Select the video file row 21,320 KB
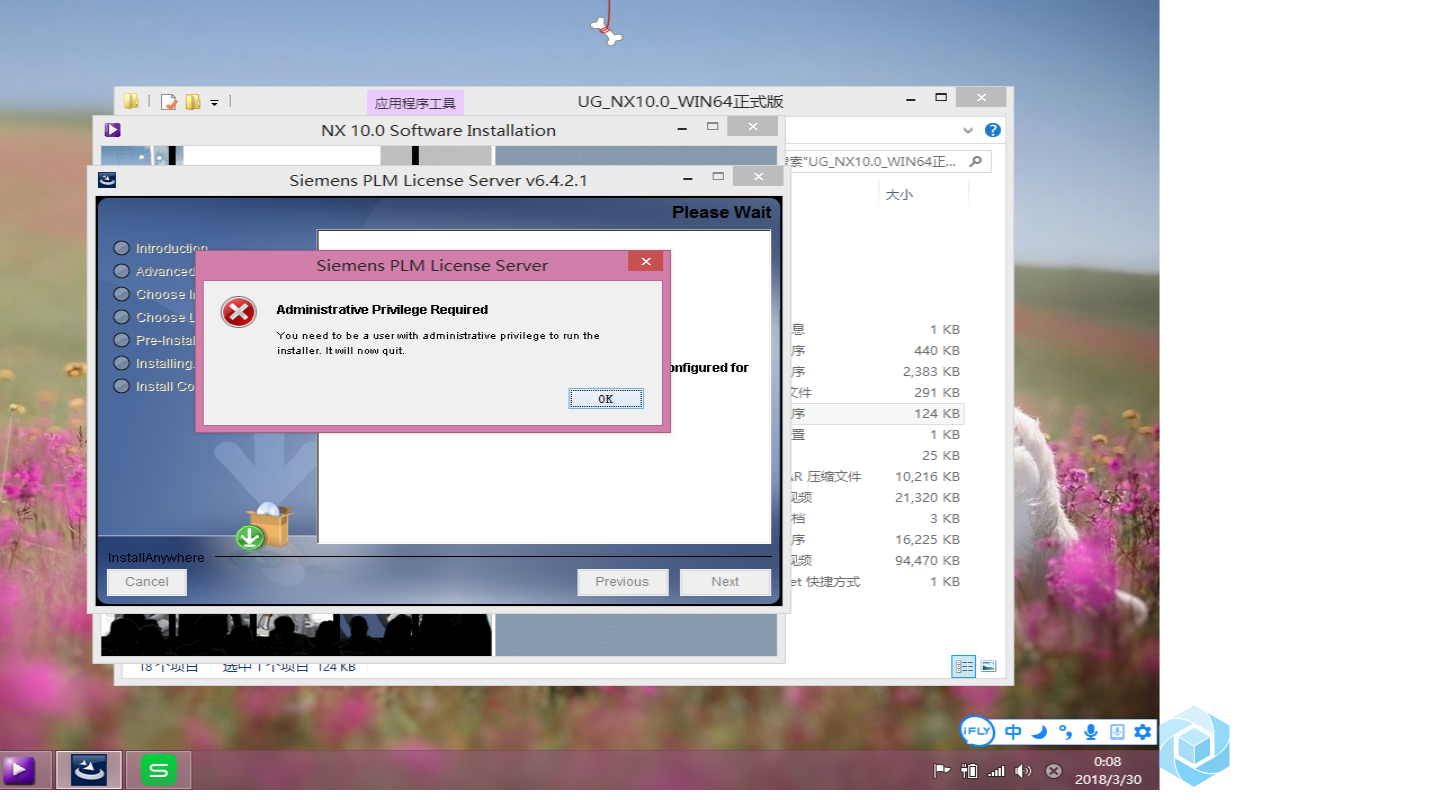1441x800 pixels. pos(876,498)
